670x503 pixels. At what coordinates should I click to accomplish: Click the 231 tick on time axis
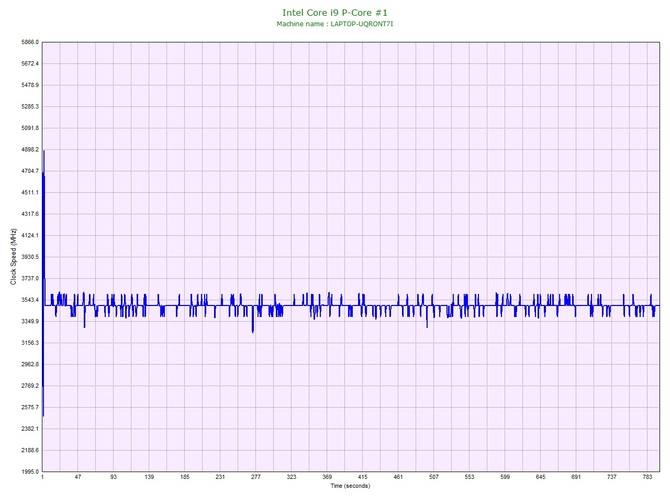pos(220,477)
